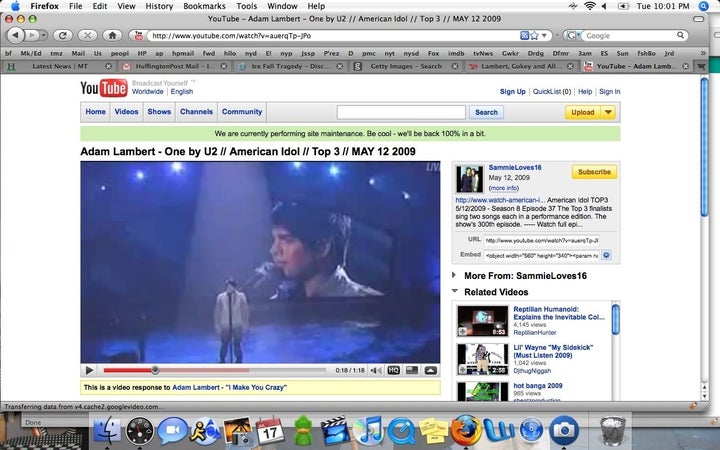
Task: Play the Adam Lambert video
Action: (x=89, y=370)
